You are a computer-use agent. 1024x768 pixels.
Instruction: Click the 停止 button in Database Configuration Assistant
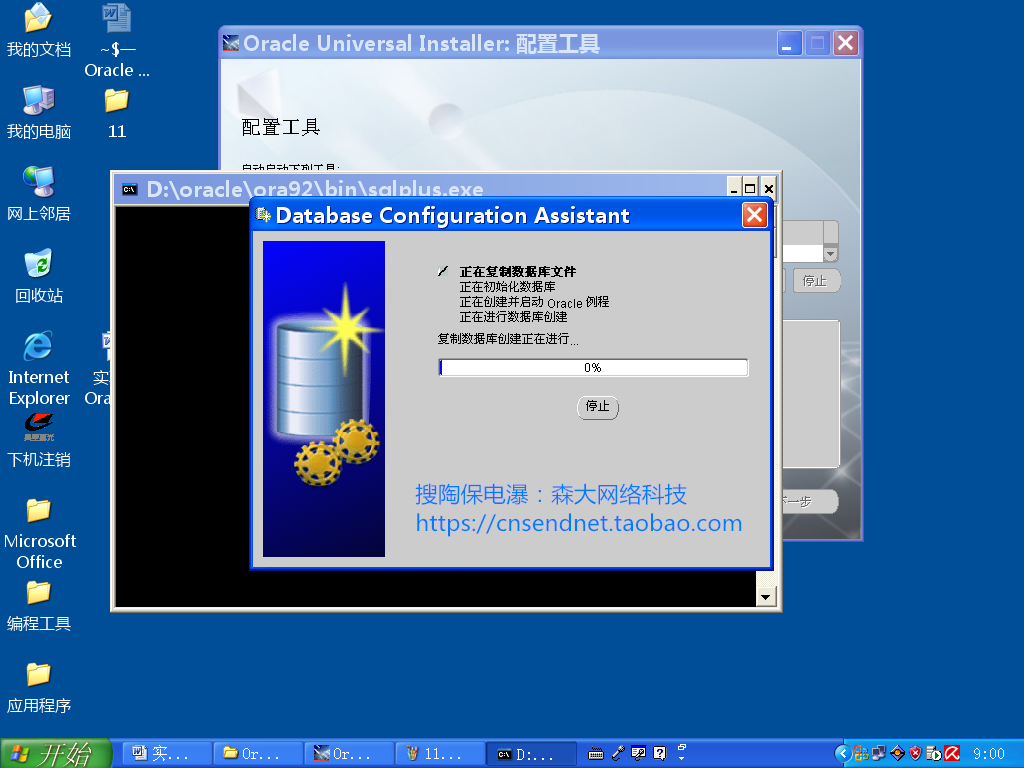click(x=597, y=407)
